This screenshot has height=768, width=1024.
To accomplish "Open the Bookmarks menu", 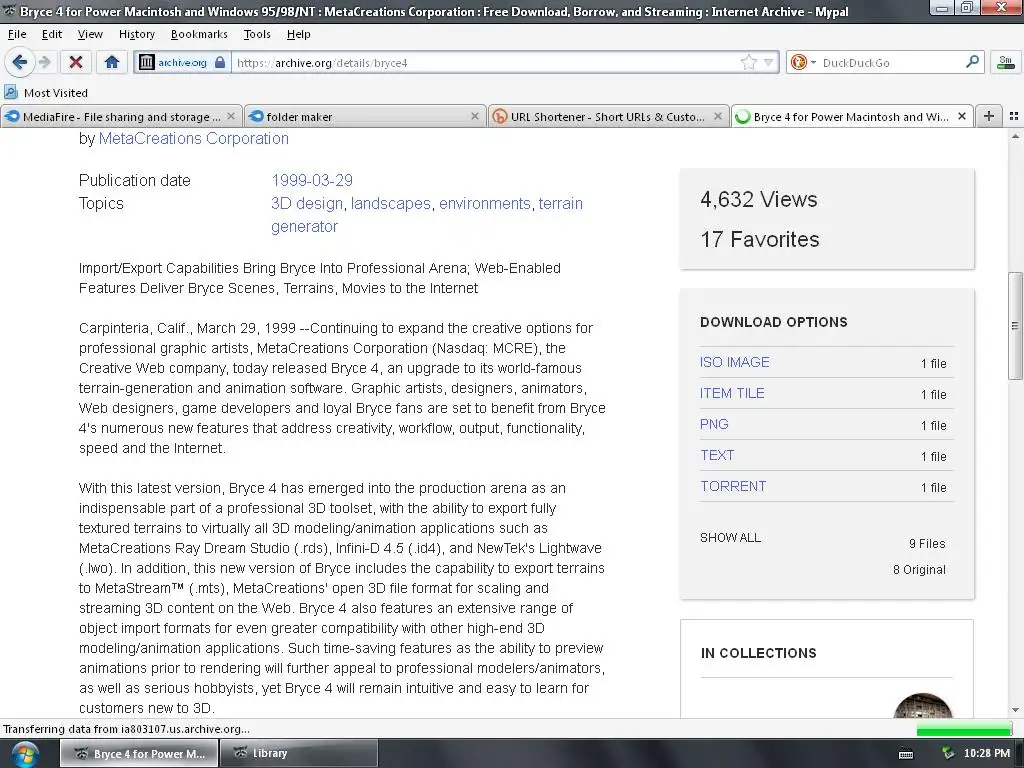I will (199, 34).
